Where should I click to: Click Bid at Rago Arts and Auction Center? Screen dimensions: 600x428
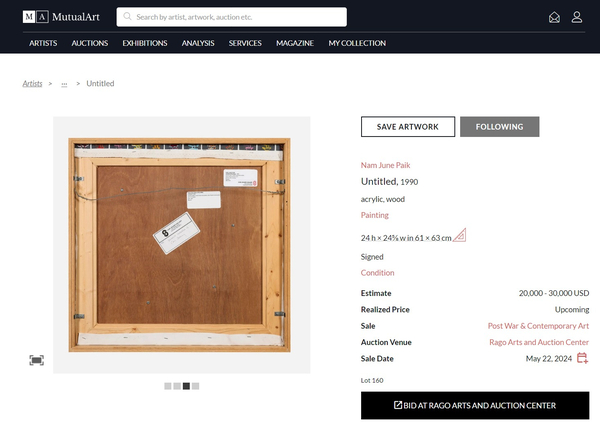pos(475,405)
